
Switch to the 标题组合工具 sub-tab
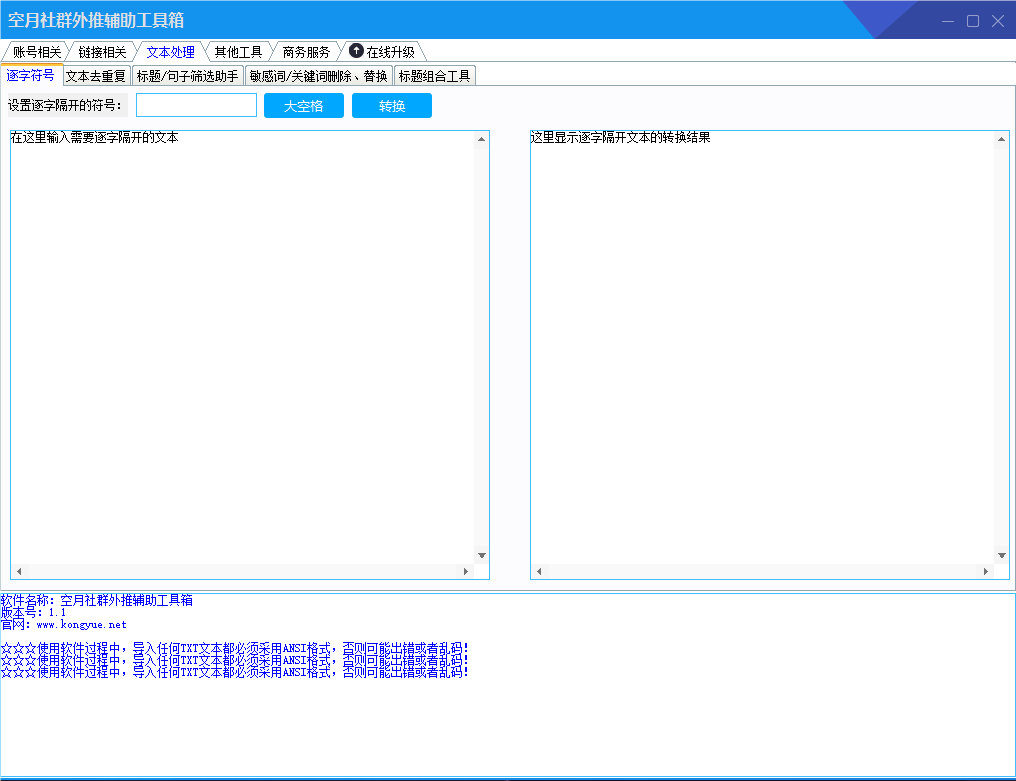tap(434, 76)
